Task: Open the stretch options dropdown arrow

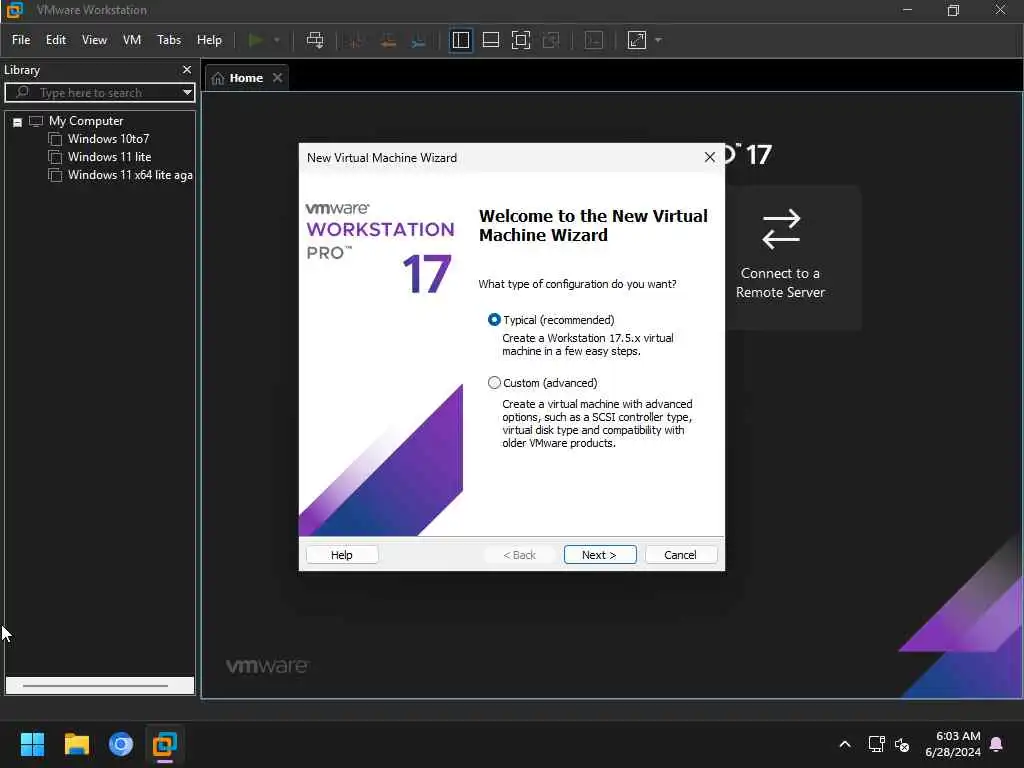Action: click(658, 40)
